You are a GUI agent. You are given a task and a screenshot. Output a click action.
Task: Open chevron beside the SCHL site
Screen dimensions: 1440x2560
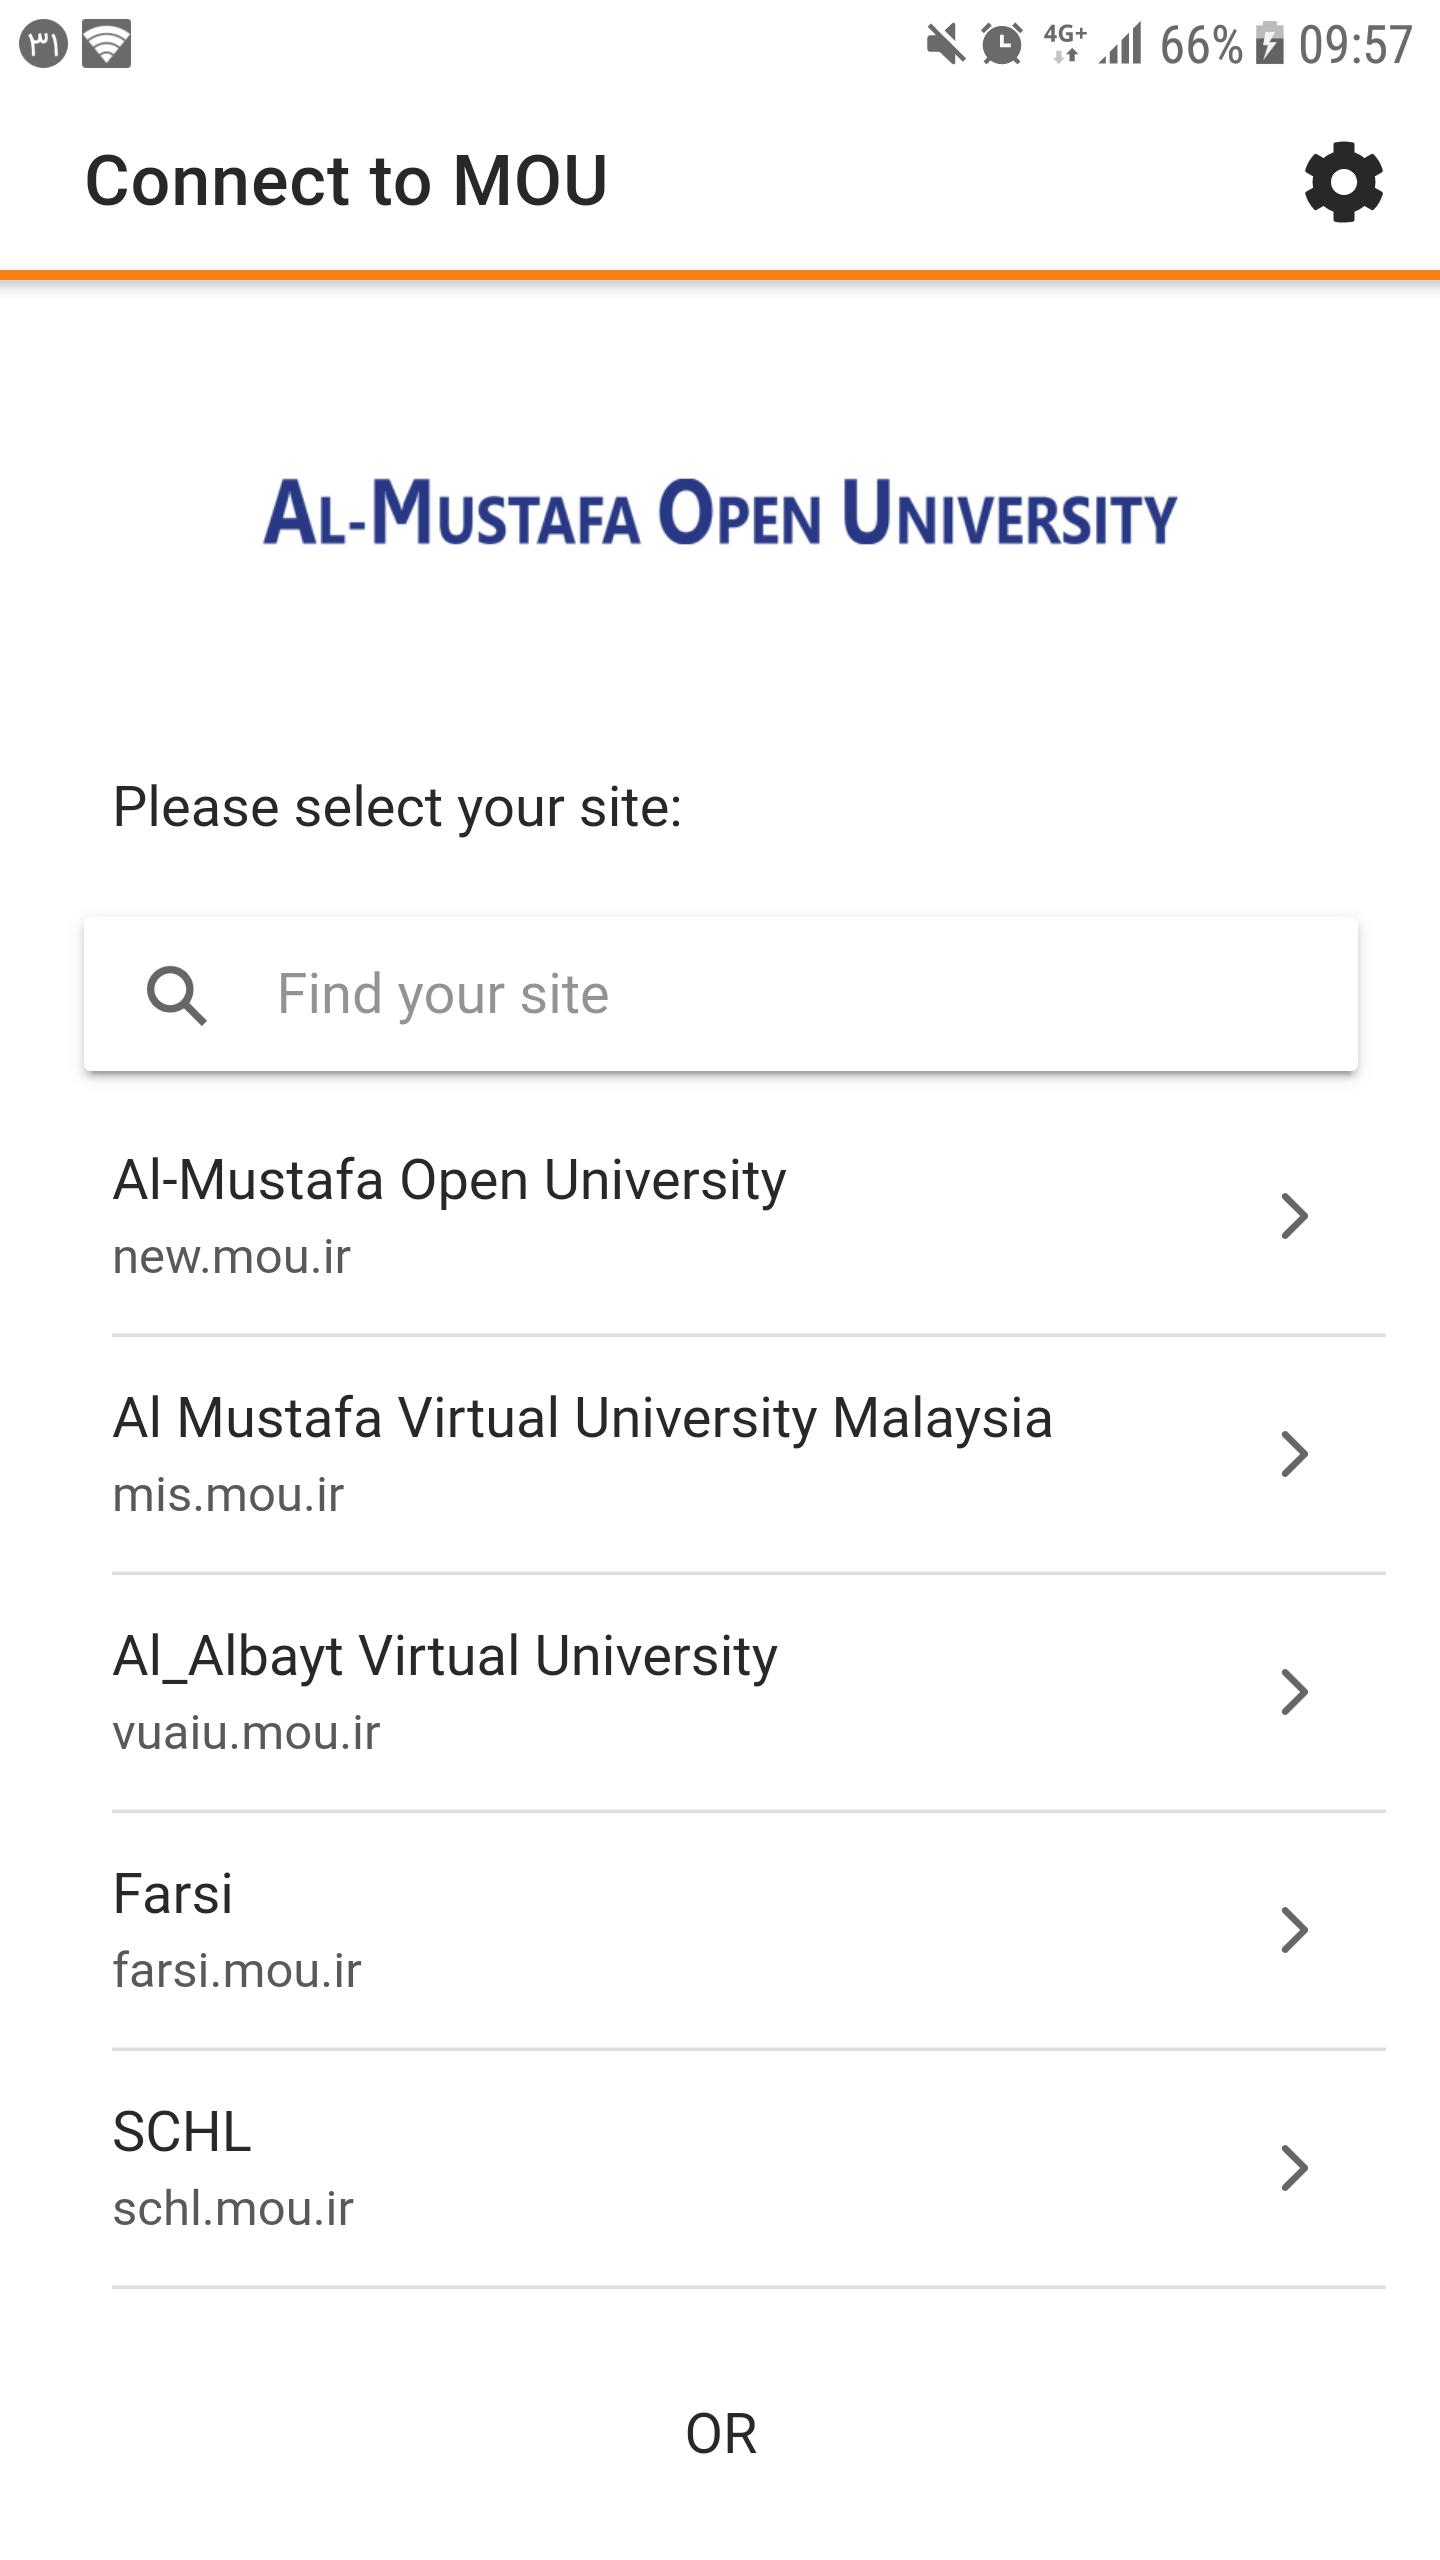click(1294, 2168)
